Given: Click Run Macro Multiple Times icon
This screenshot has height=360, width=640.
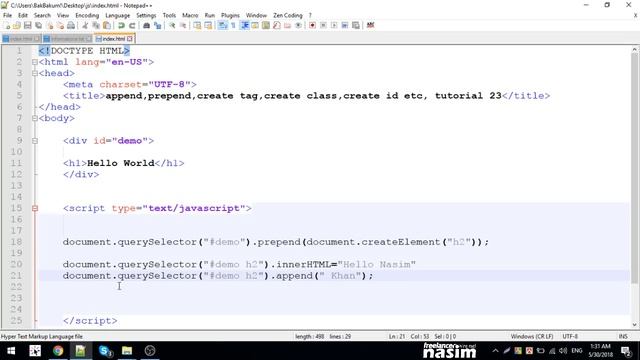Looking at the screenshot, I should tap(345, 25).
